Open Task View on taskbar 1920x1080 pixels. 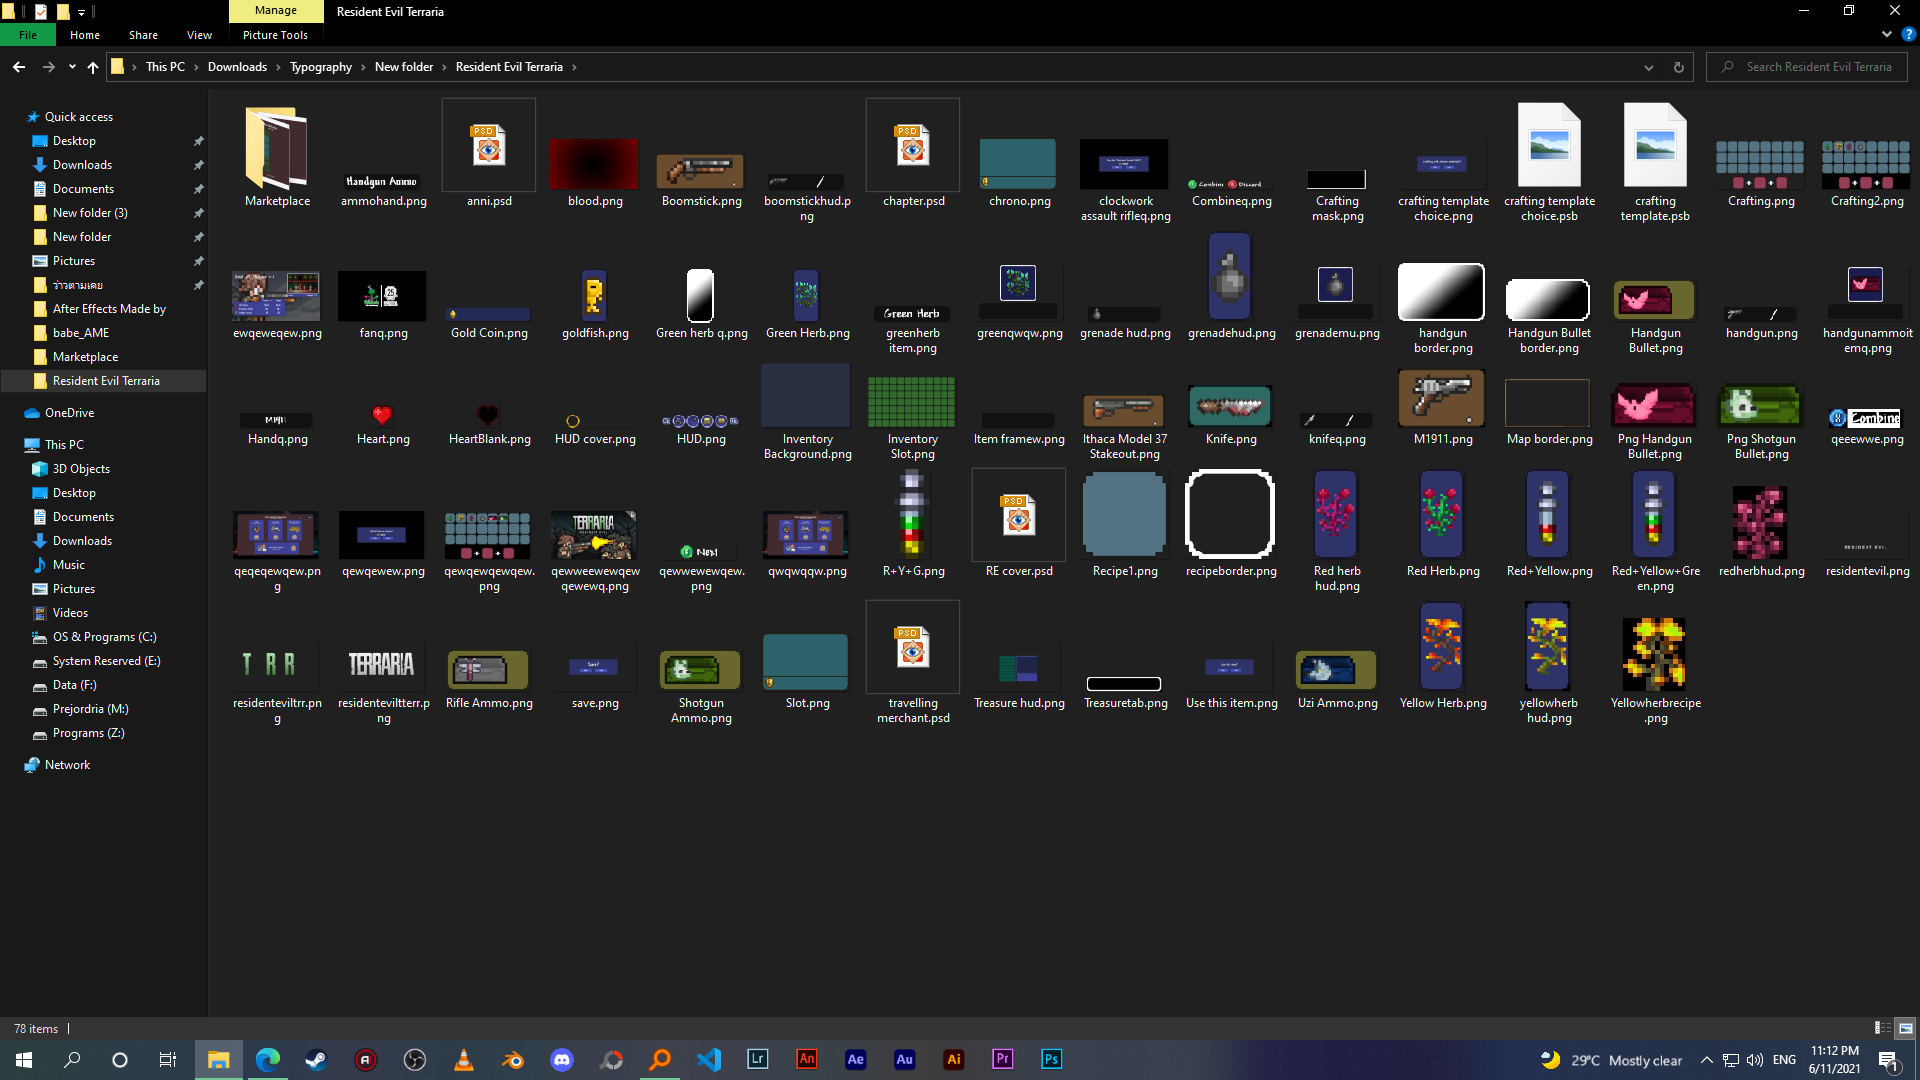pyautogui.click(x=168, y=1060)
